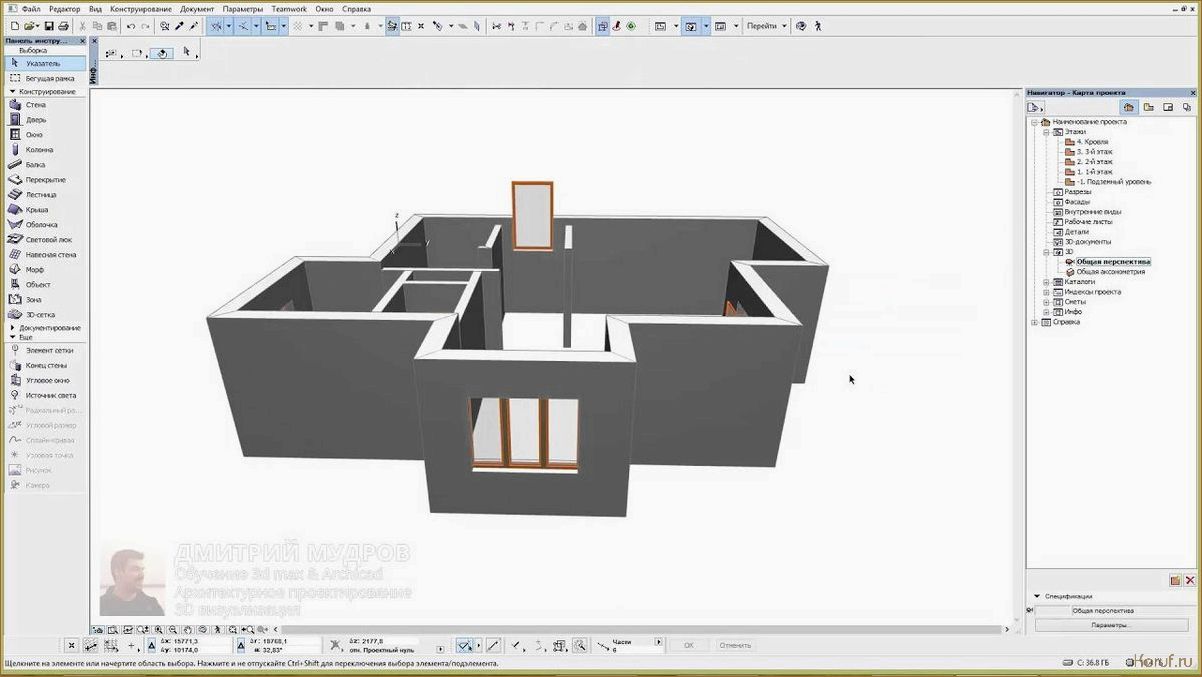The width and height of the screenshot is (1202, 677).
Task: Click the New file icon in toolbar
Action: click(13, 26)
